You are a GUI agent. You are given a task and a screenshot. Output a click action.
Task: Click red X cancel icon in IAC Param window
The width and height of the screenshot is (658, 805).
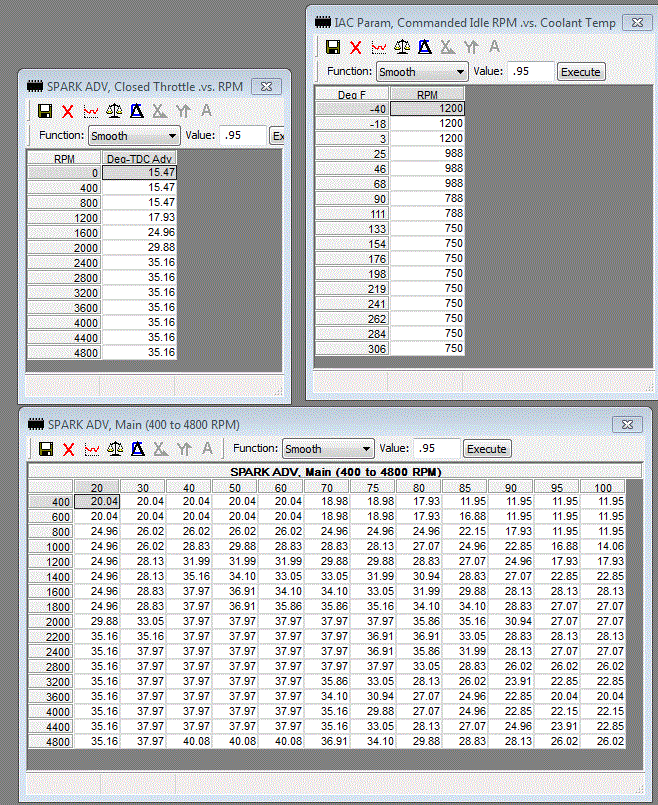coord(355,47)
